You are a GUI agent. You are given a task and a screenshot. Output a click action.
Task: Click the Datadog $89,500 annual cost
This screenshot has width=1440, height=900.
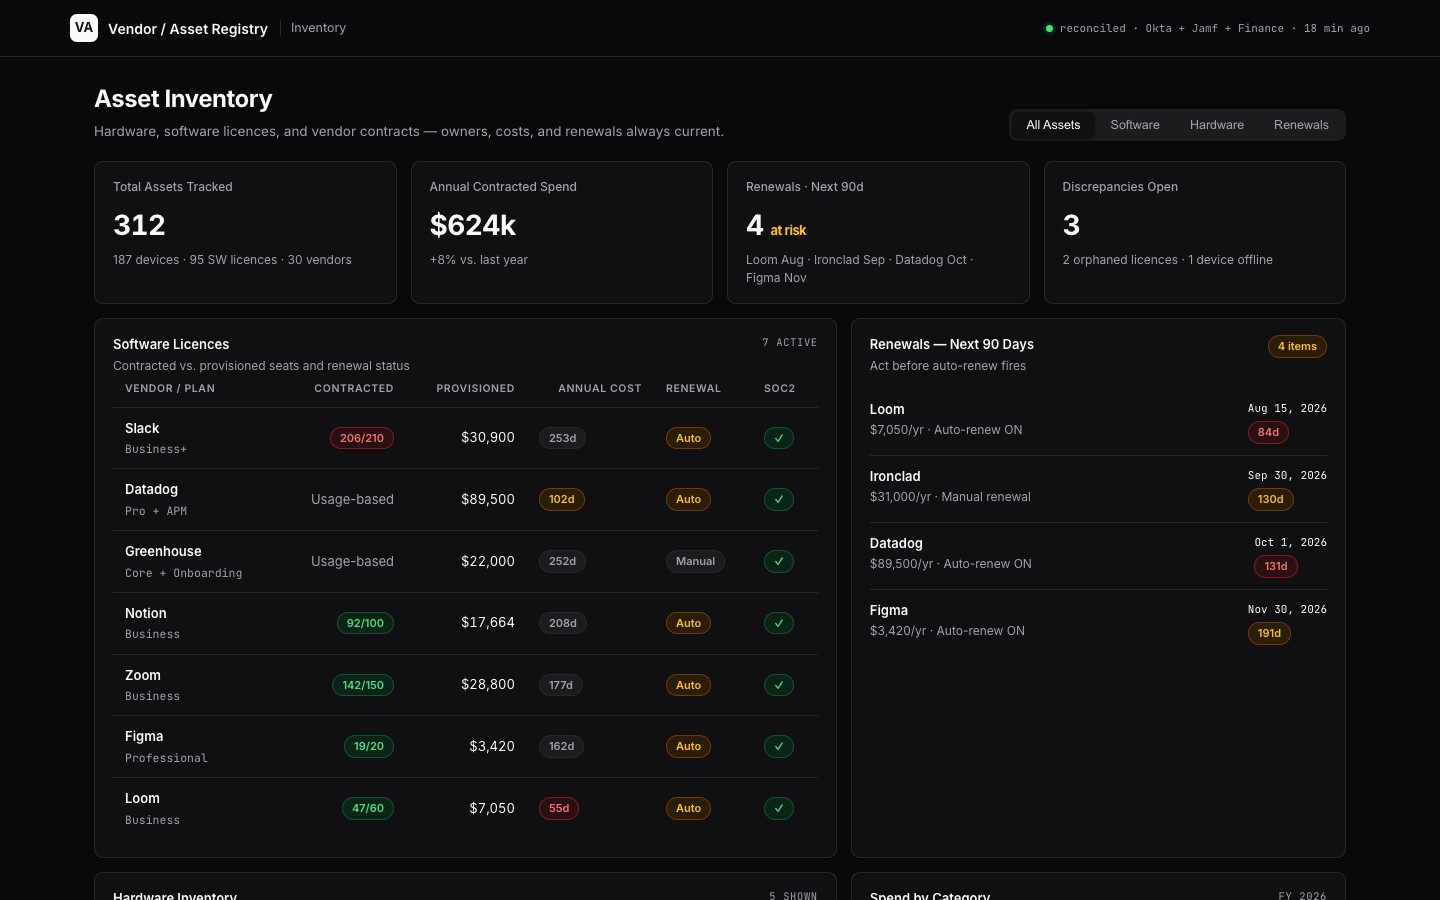tap(488, 499)
